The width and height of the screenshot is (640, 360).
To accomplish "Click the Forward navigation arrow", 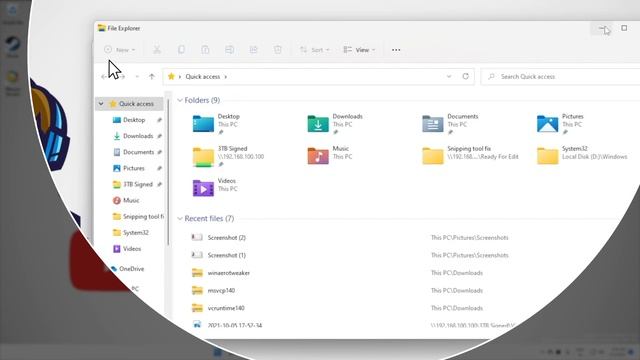I will point(122,76).
